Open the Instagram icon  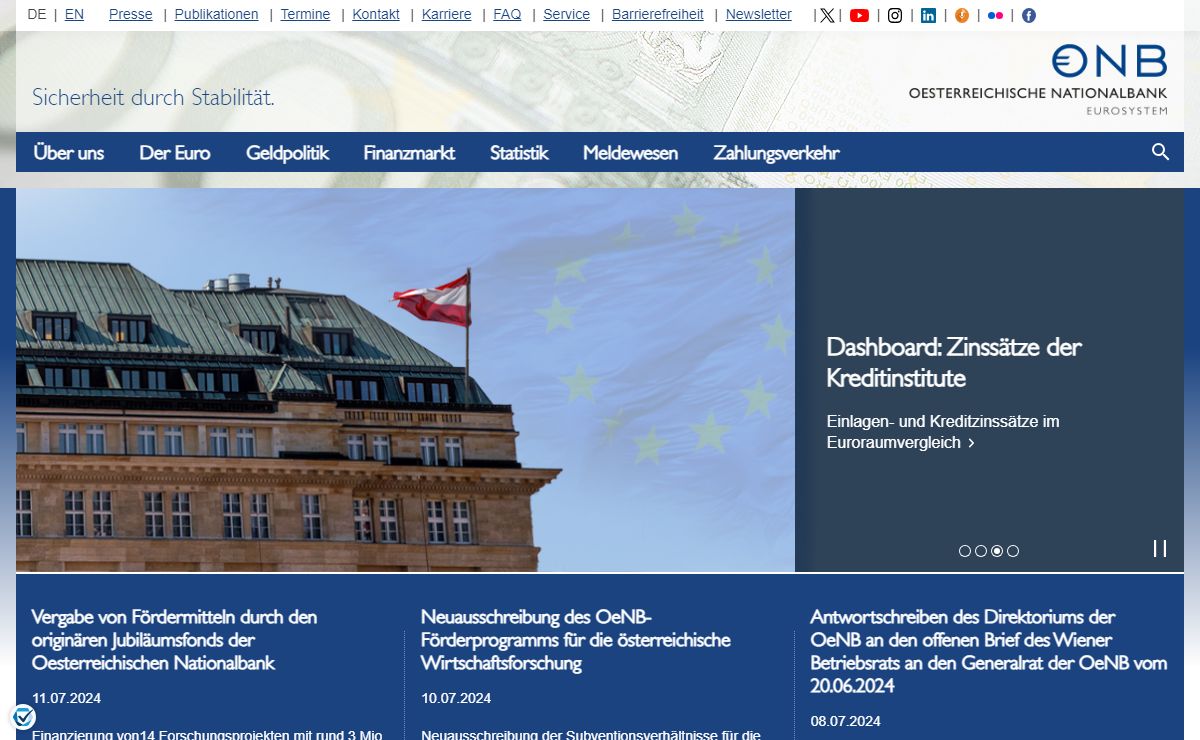(895, 15)
